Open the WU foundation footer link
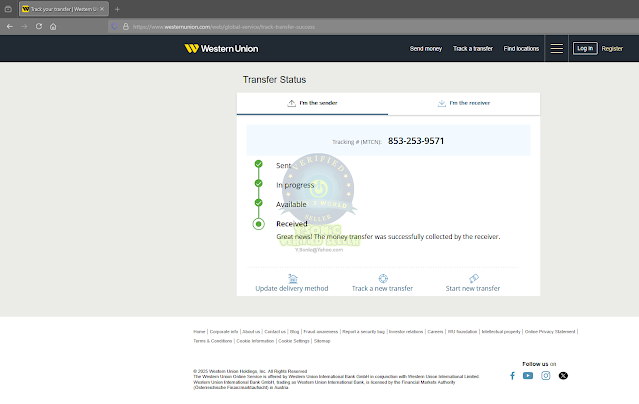This screenshot has height=404, width=639. (462, 331)
